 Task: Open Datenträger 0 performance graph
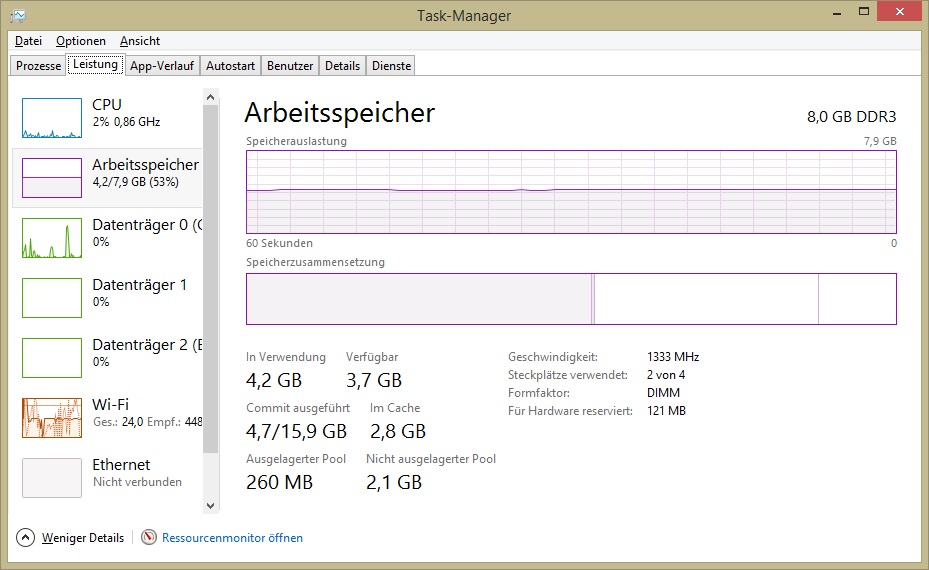[x=52, y=238]
